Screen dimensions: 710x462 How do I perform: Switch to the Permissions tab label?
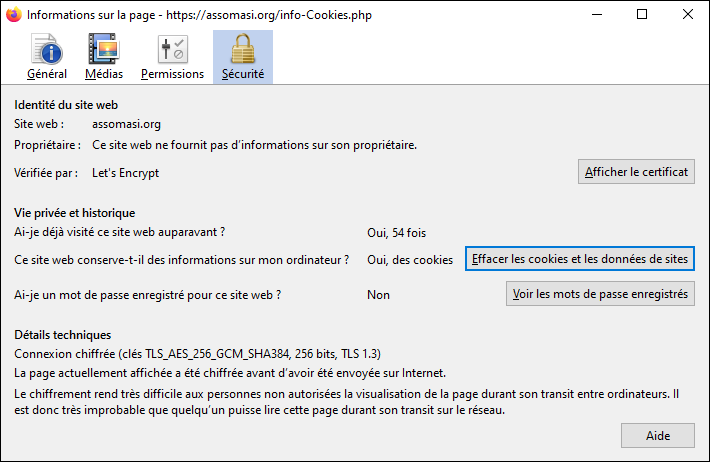pyautogui.click(x=173, y=74)
